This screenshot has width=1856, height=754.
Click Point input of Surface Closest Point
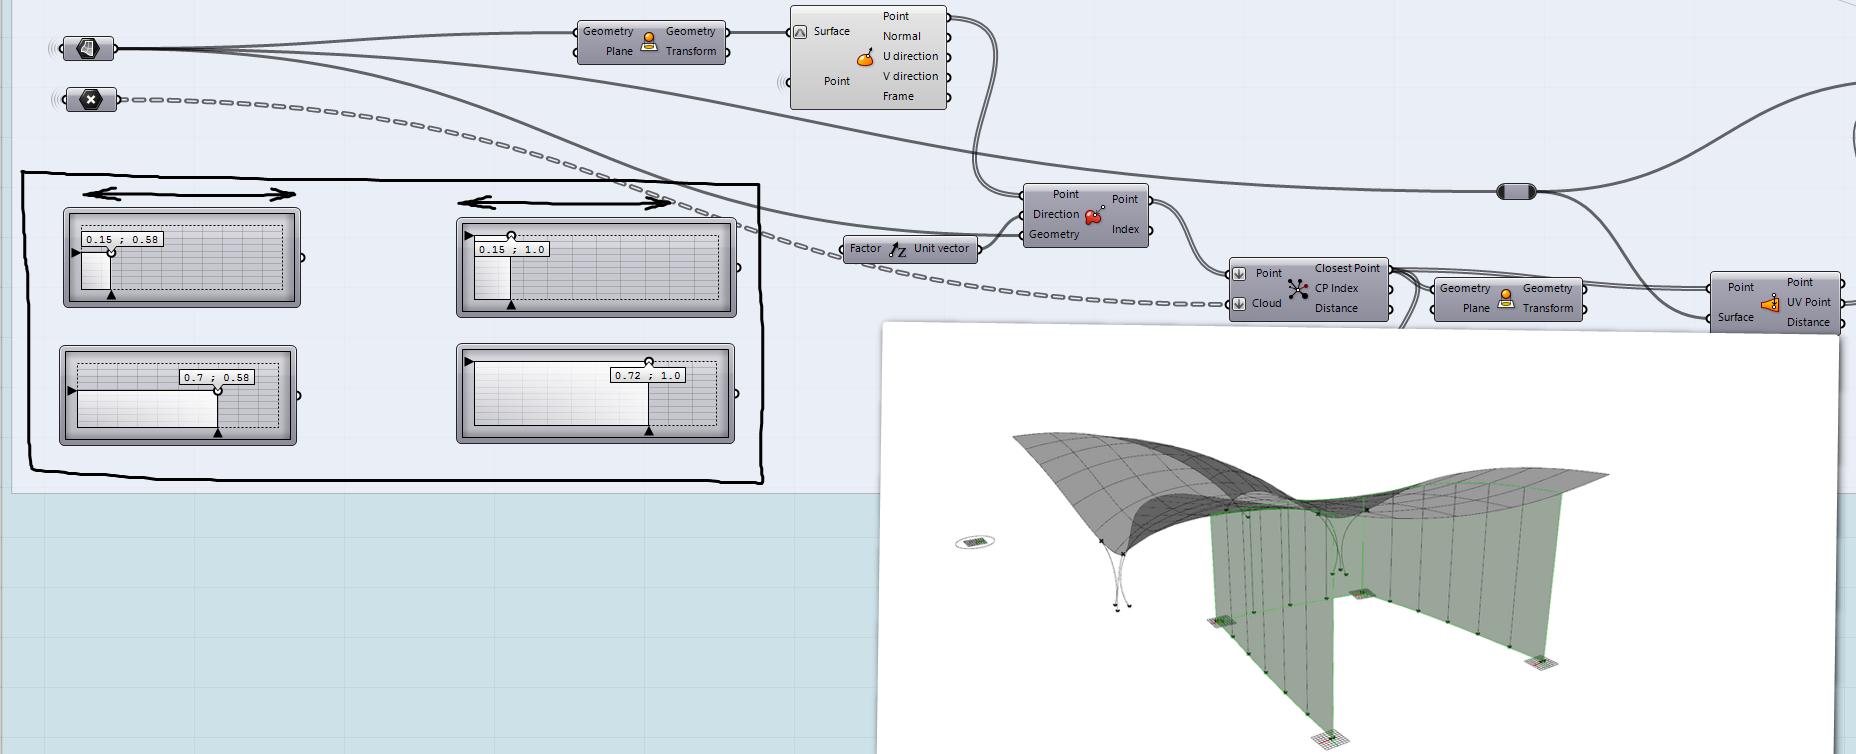(1741, 288)
